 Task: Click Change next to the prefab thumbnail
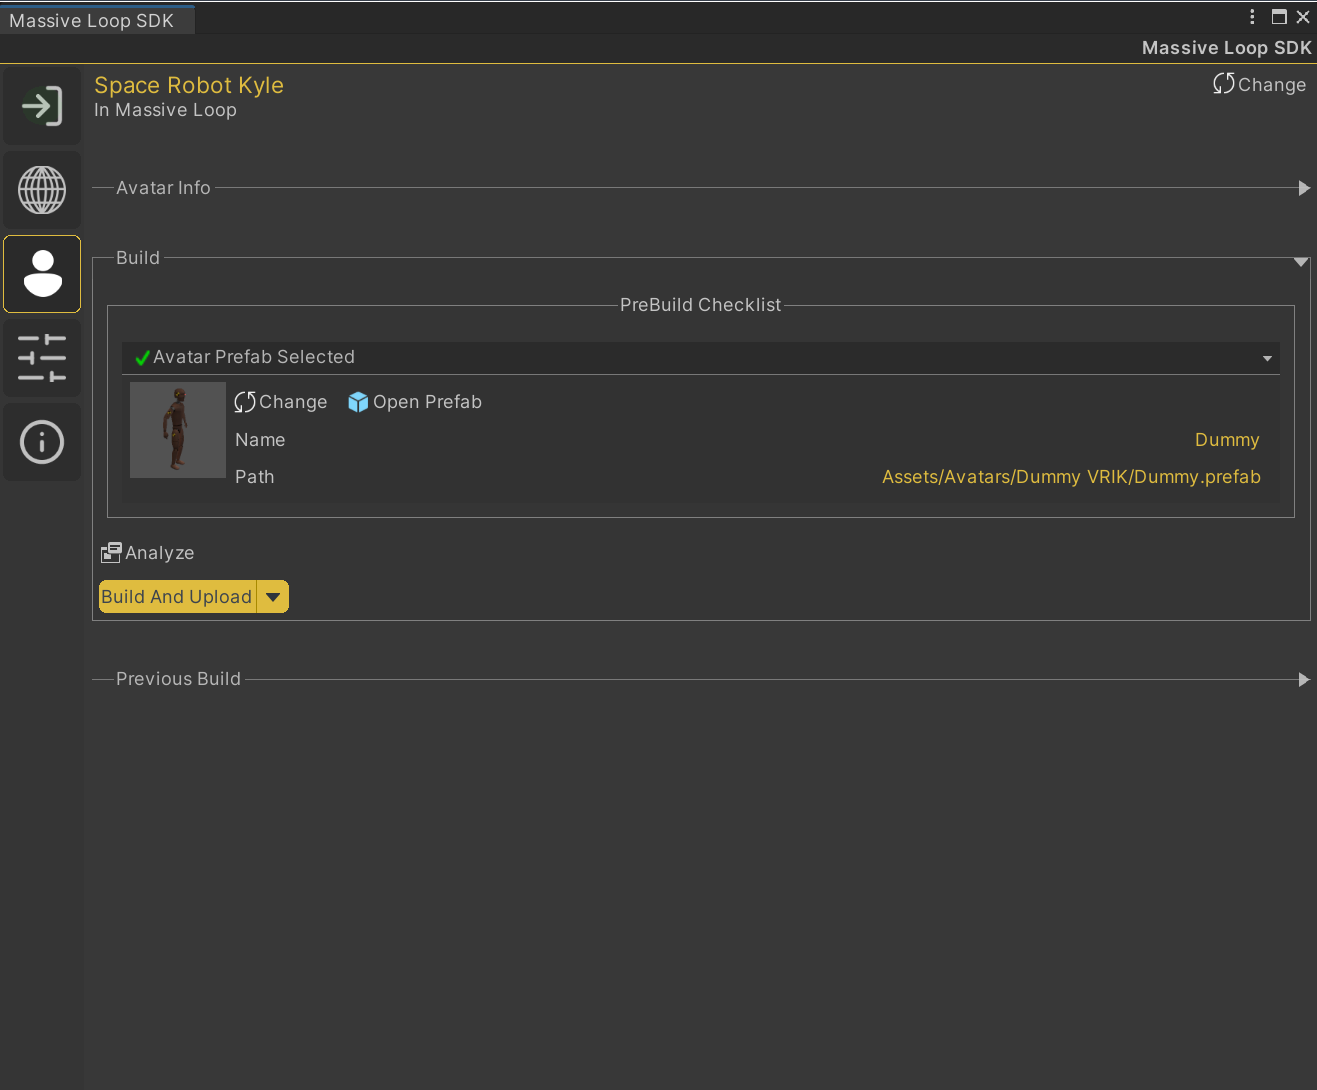point(281,402)
